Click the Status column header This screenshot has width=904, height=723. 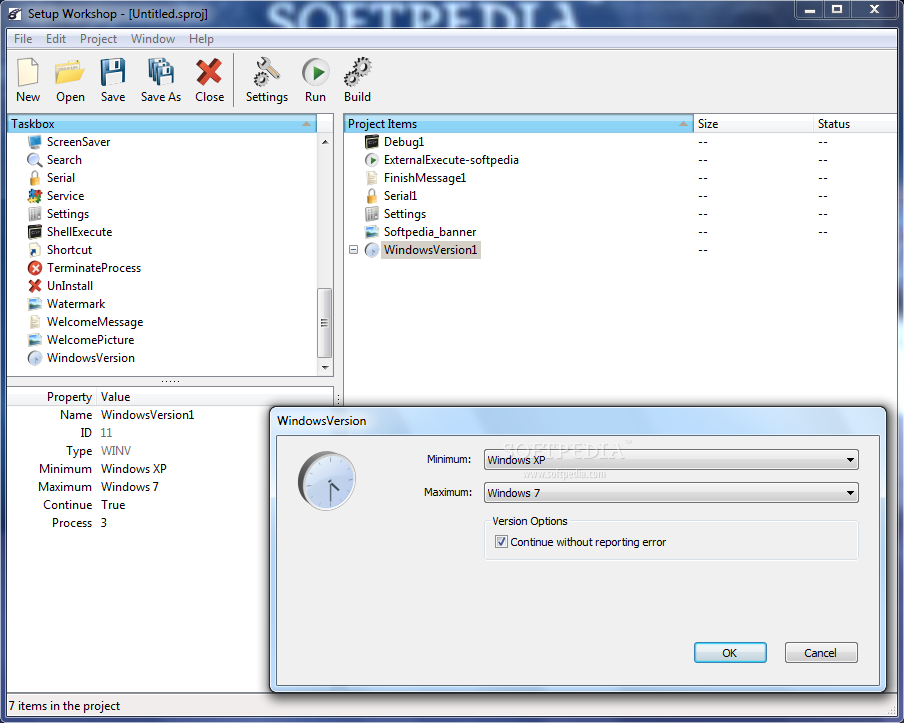coord(855,124)
